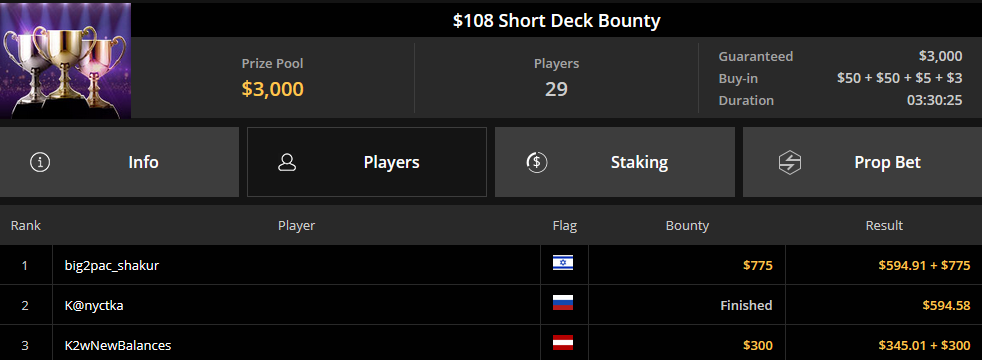Open the Info tab
The width and height of the screenshot is (982, 360).
(119, 162)
